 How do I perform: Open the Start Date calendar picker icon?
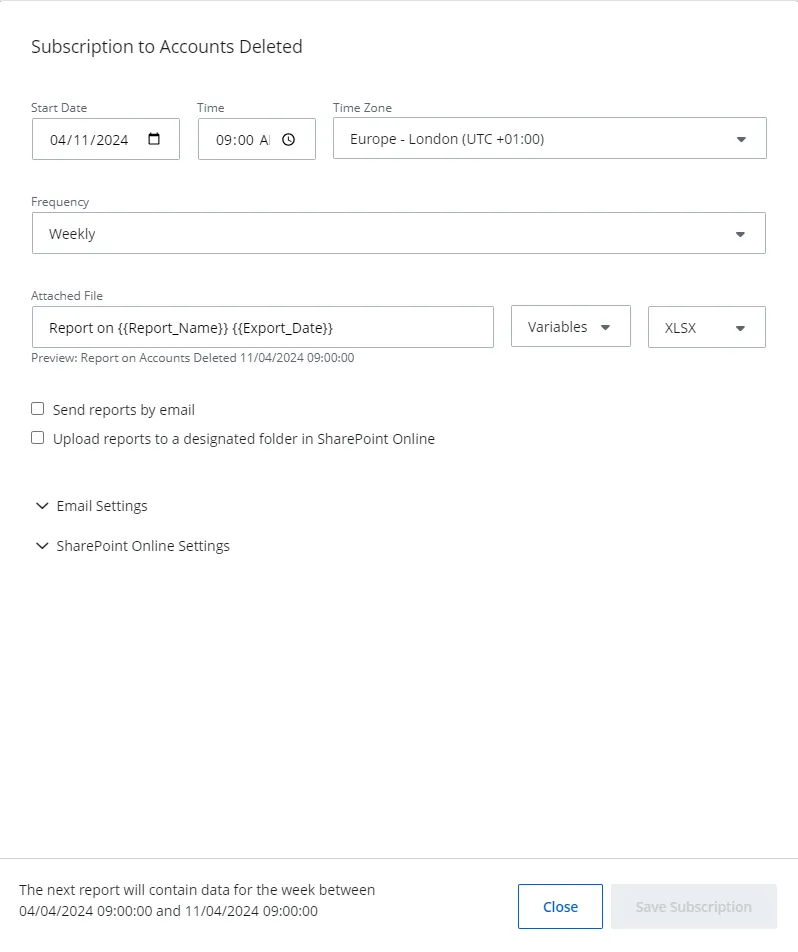tap(154, 139)
